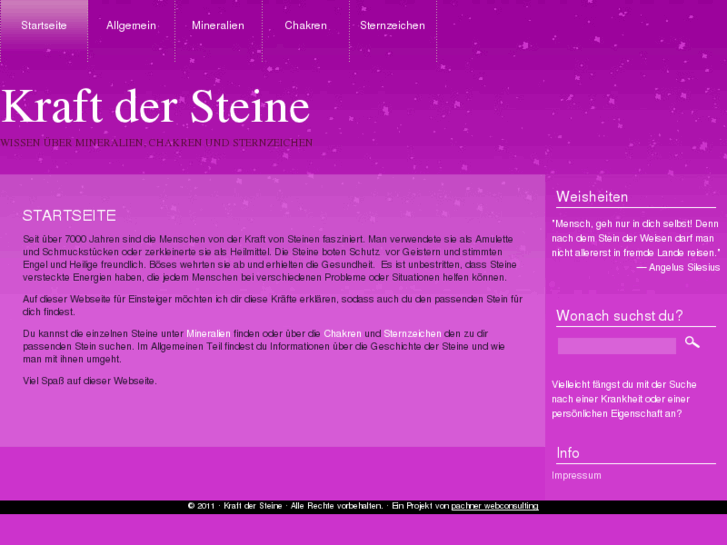Follow the Sternzeichen link in the paragraph
The image size is (727, 545).
412,333
